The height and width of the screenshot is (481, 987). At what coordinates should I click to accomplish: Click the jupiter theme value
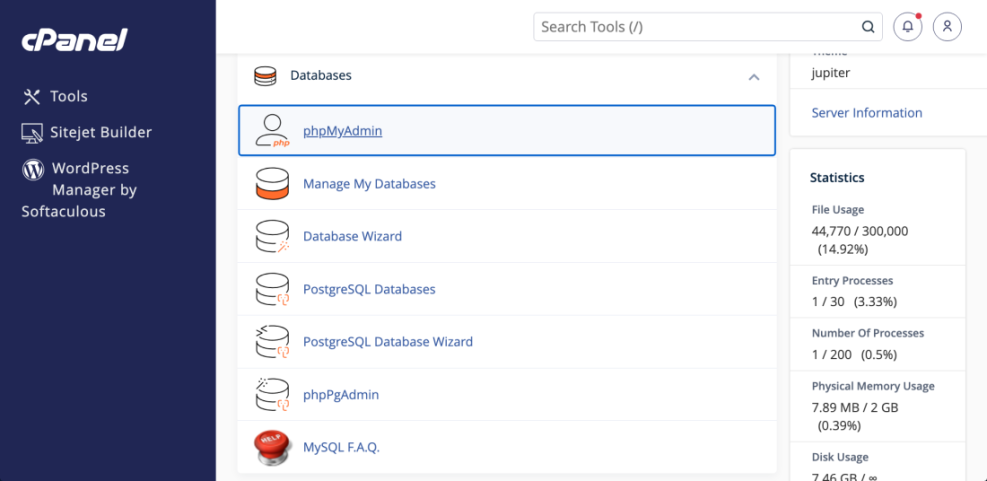(x=831, y=72)
